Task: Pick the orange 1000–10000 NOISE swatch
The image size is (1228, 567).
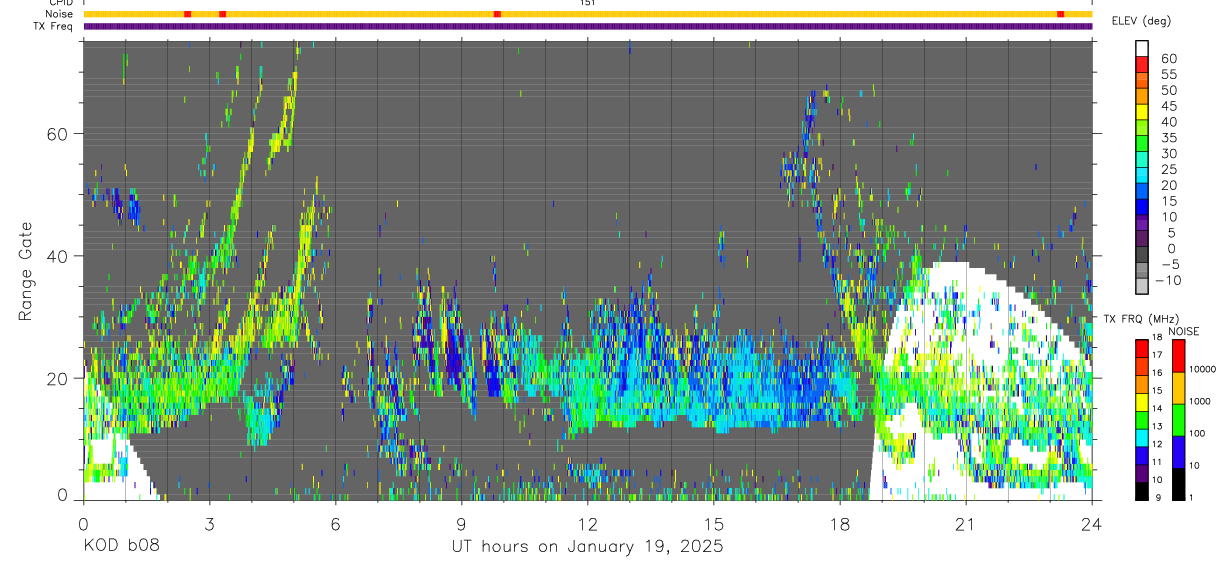Action: (x=1179, y=388)
